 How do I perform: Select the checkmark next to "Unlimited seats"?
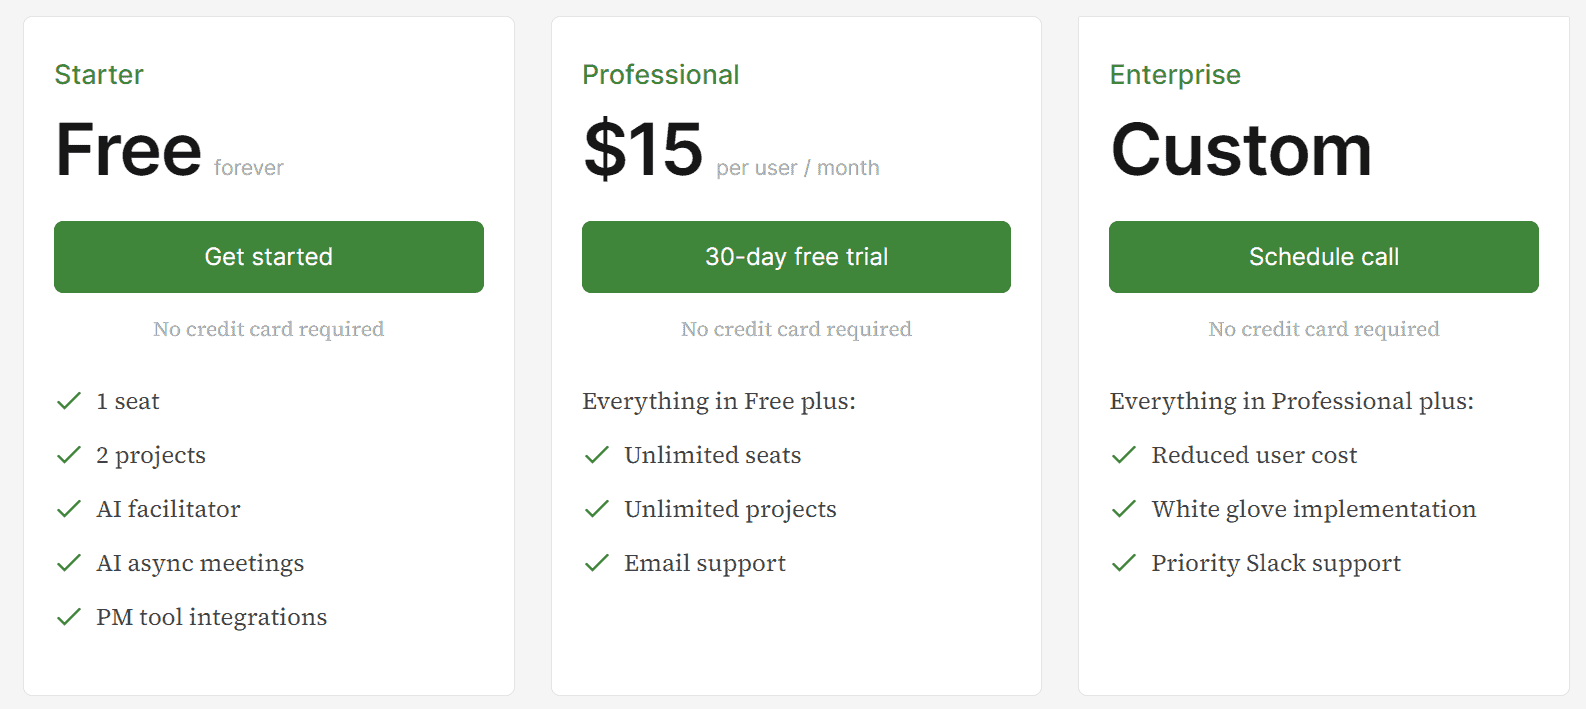pyautogui.click(x=596, y=455)
